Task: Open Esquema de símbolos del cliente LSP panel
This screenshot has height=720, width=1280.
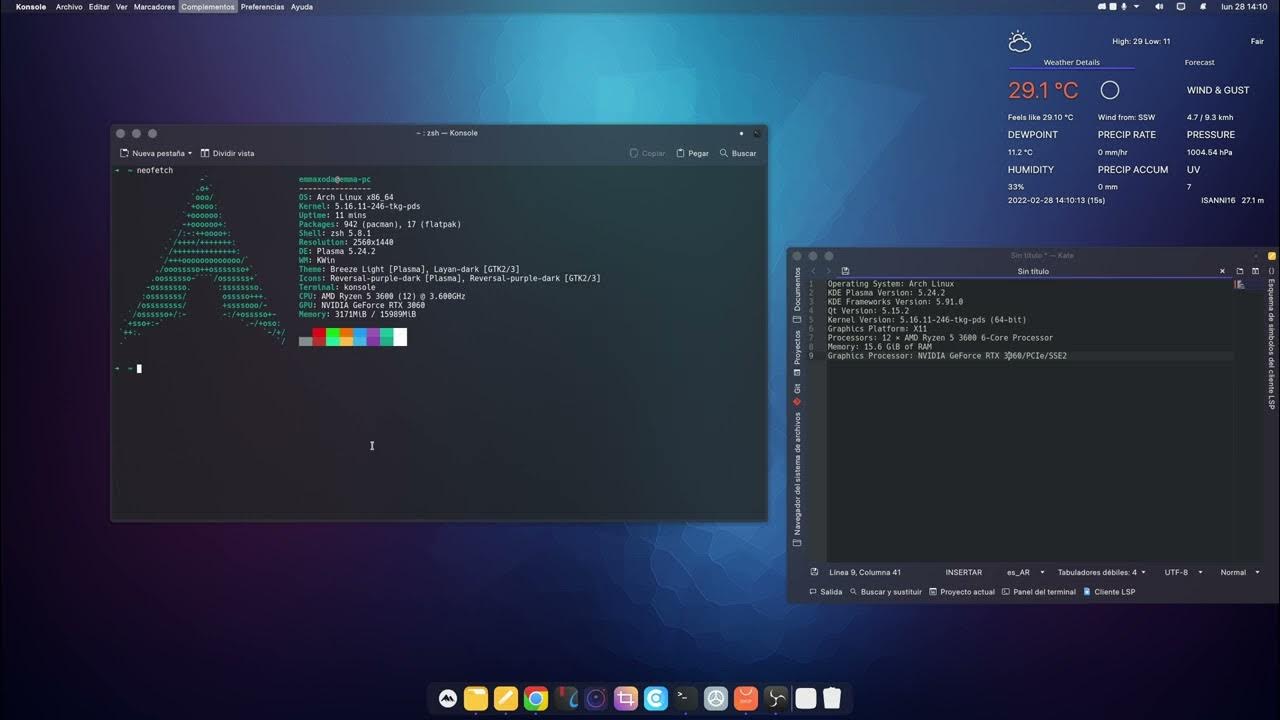Action: pos(1271,337)
